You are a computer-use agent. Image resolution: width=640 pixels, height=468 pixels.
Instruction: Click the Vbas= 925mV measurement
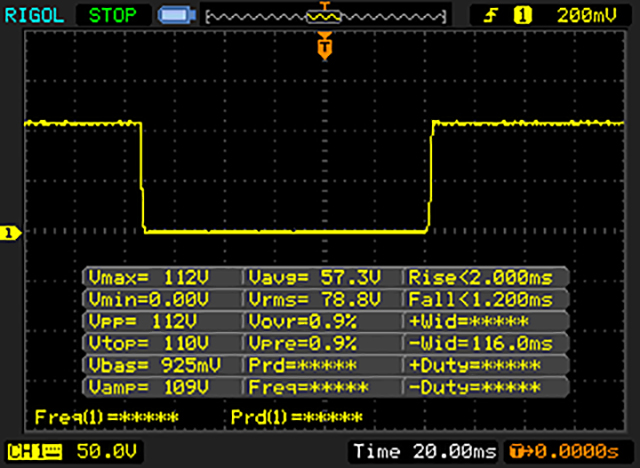(x=155, y=365)
